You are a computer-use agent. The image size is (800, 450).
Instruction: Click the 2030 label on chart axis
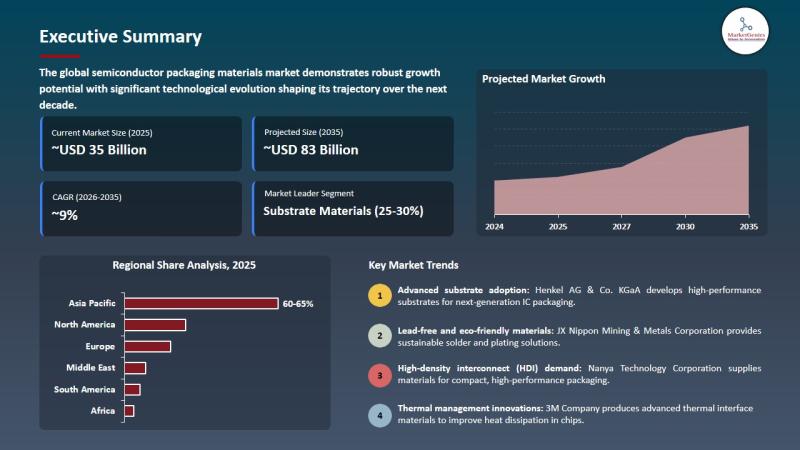point(685,228)
